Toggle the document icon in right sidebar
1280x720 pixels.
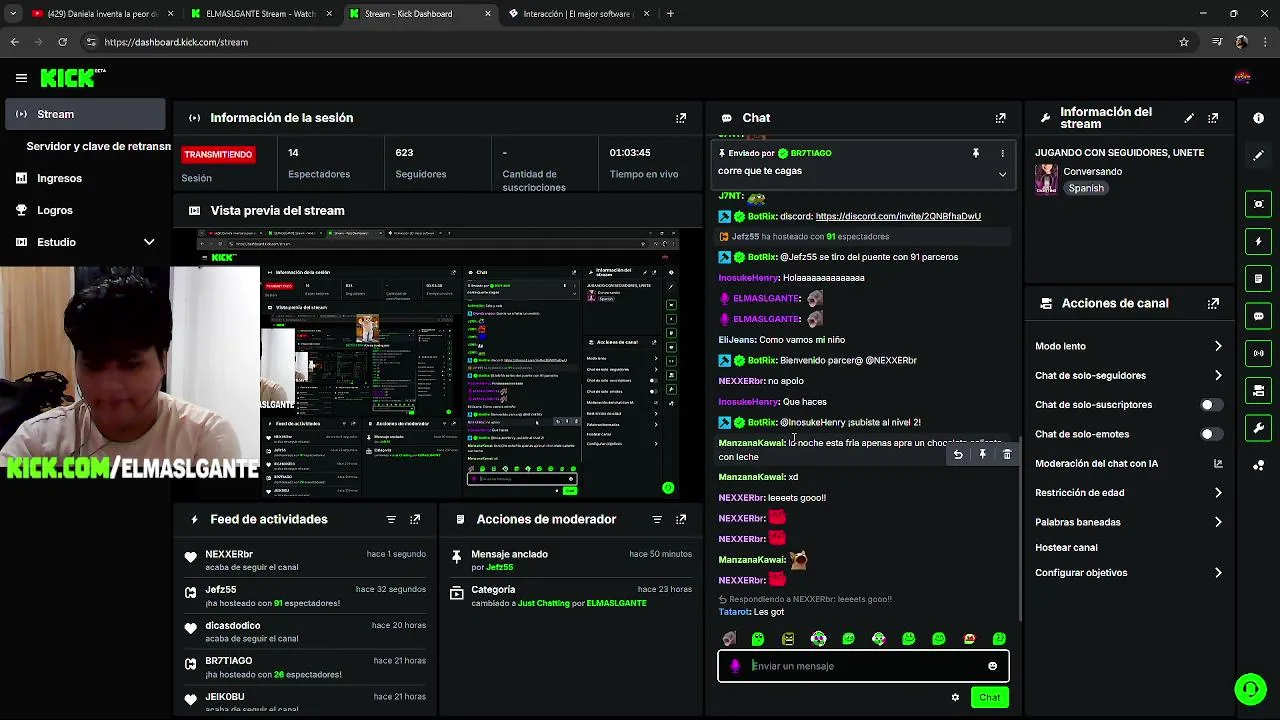click(1258, 278)
